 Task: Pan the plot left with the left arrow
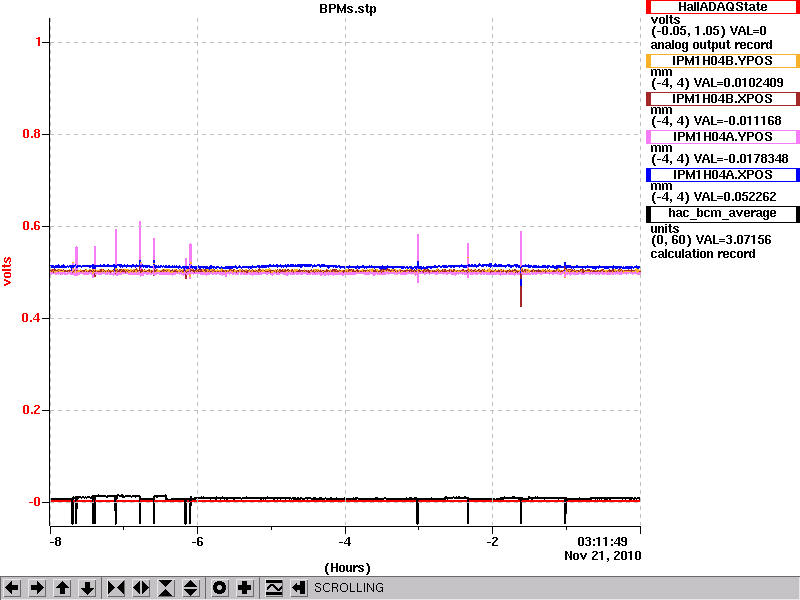[12, 588]
